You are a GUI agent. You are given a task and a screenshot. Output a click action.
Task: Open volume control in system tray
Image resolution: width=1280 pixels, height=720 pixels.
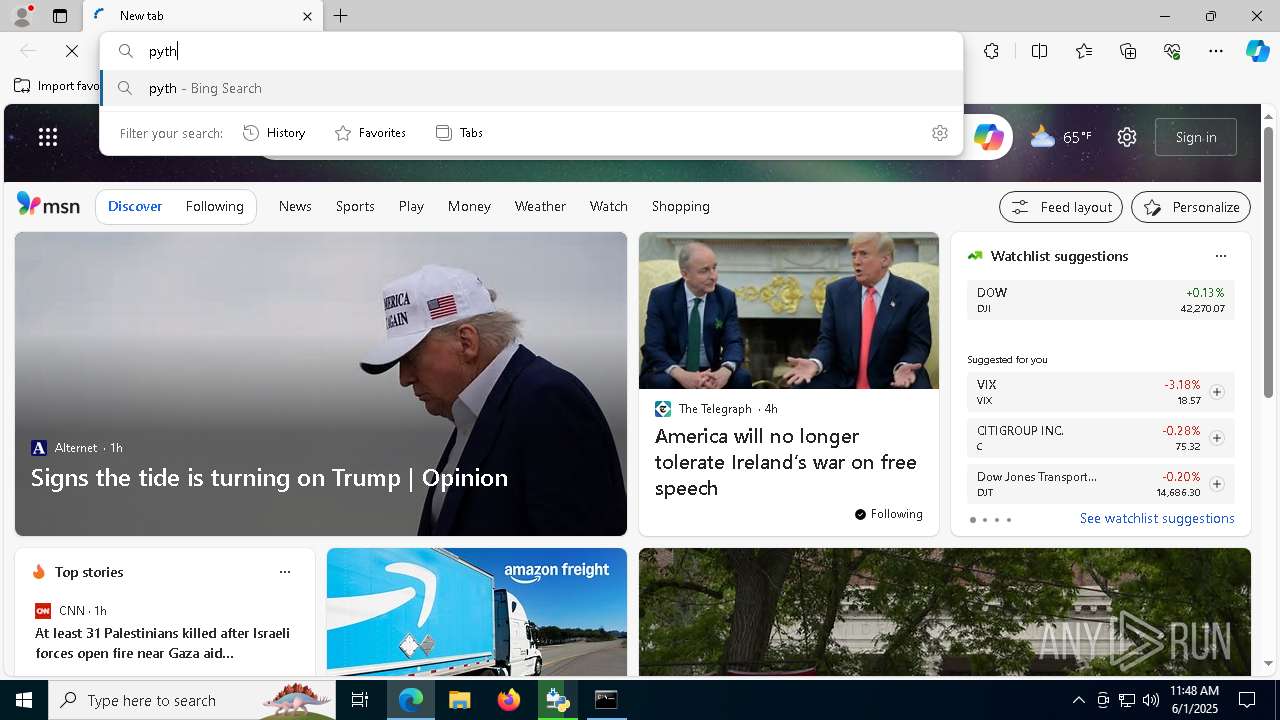click(x=1150, y=700)
